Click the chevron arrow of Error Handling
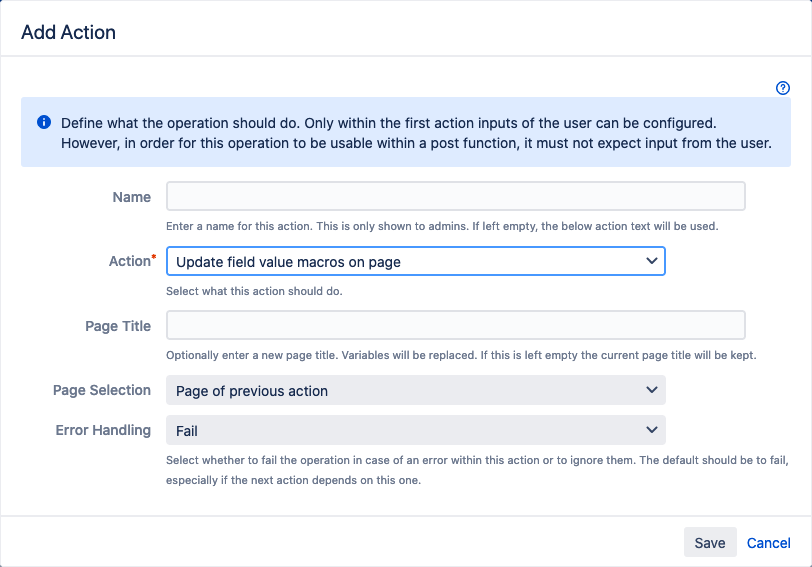 pos(652,430)
